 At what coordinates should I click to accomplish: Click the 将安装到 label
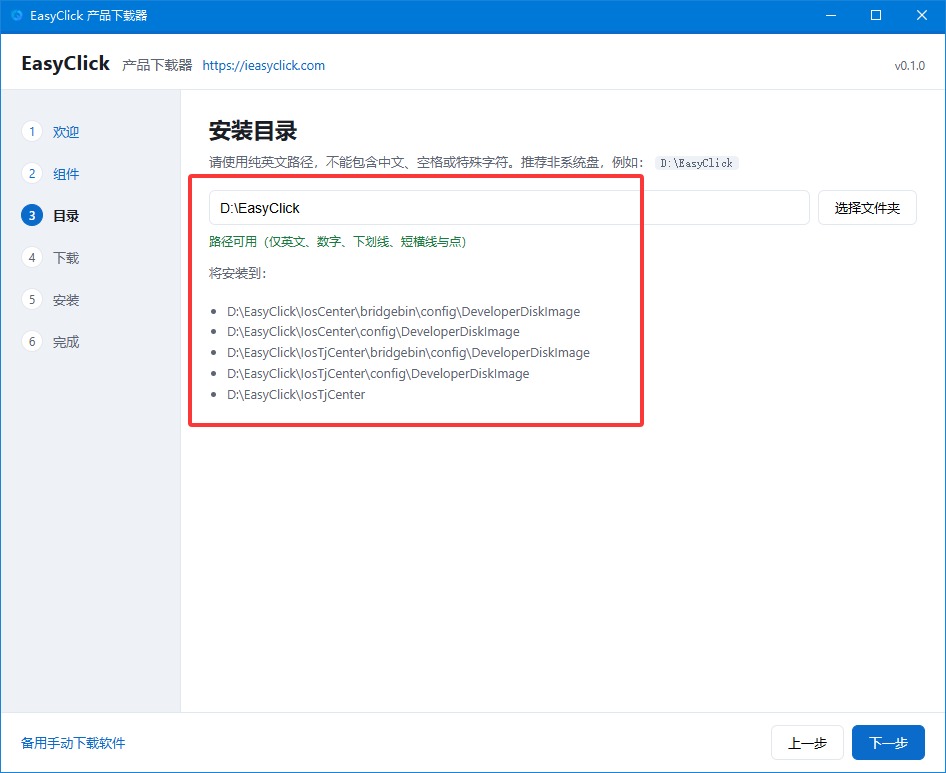point(238,273)
